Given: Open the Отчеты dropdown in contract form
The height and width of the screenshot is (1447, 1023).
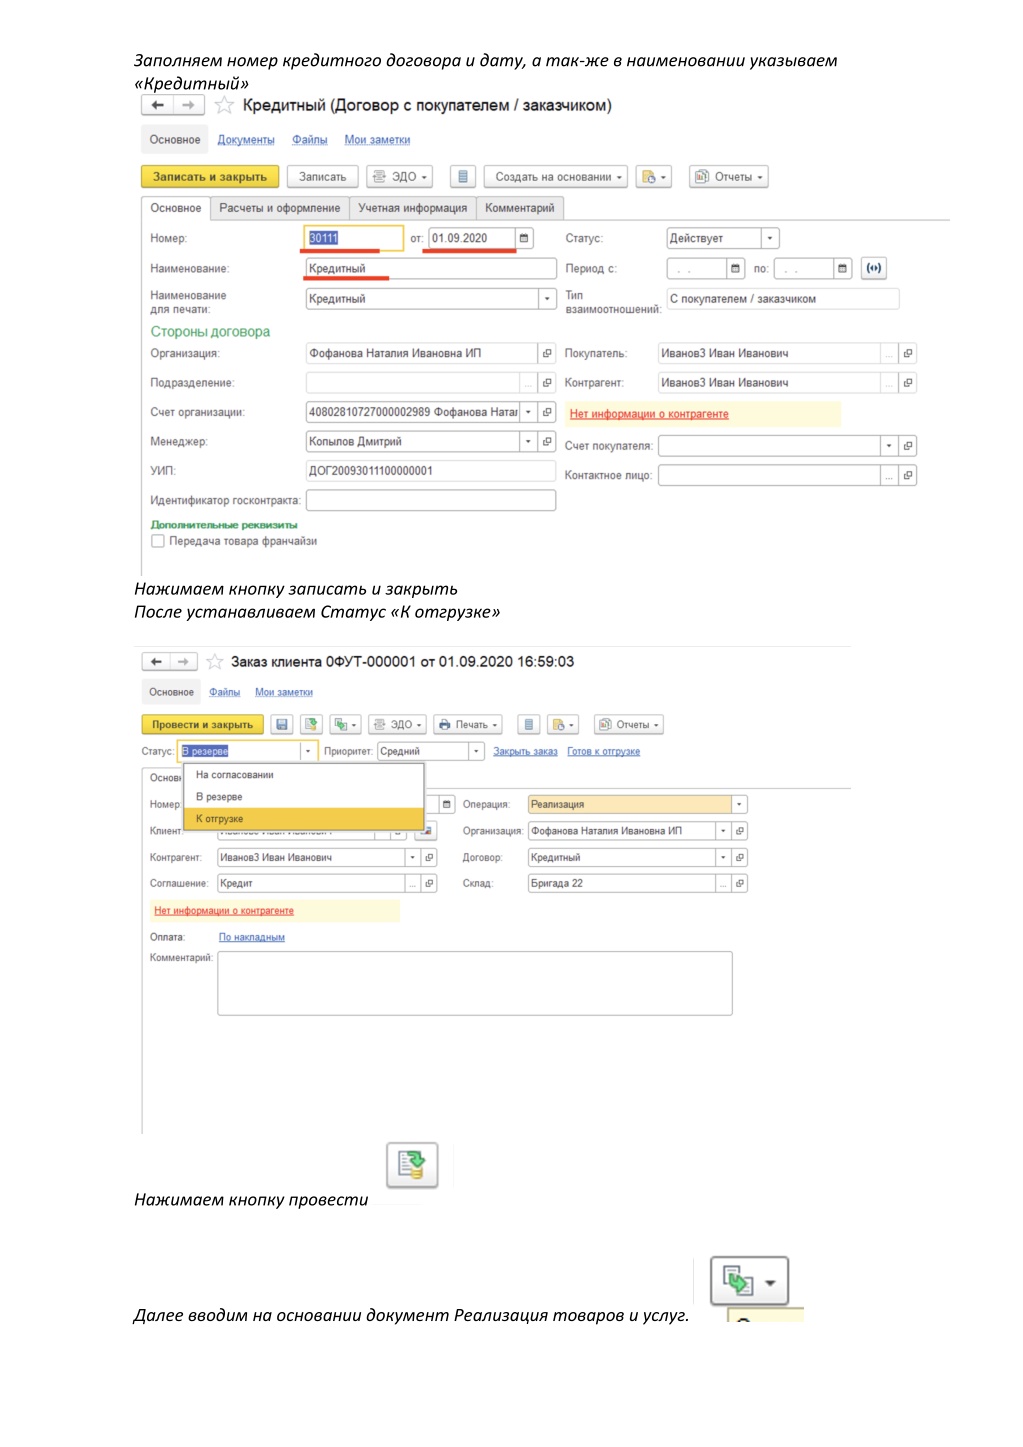Looking at the screenshot, I should (x=730, y=177).
